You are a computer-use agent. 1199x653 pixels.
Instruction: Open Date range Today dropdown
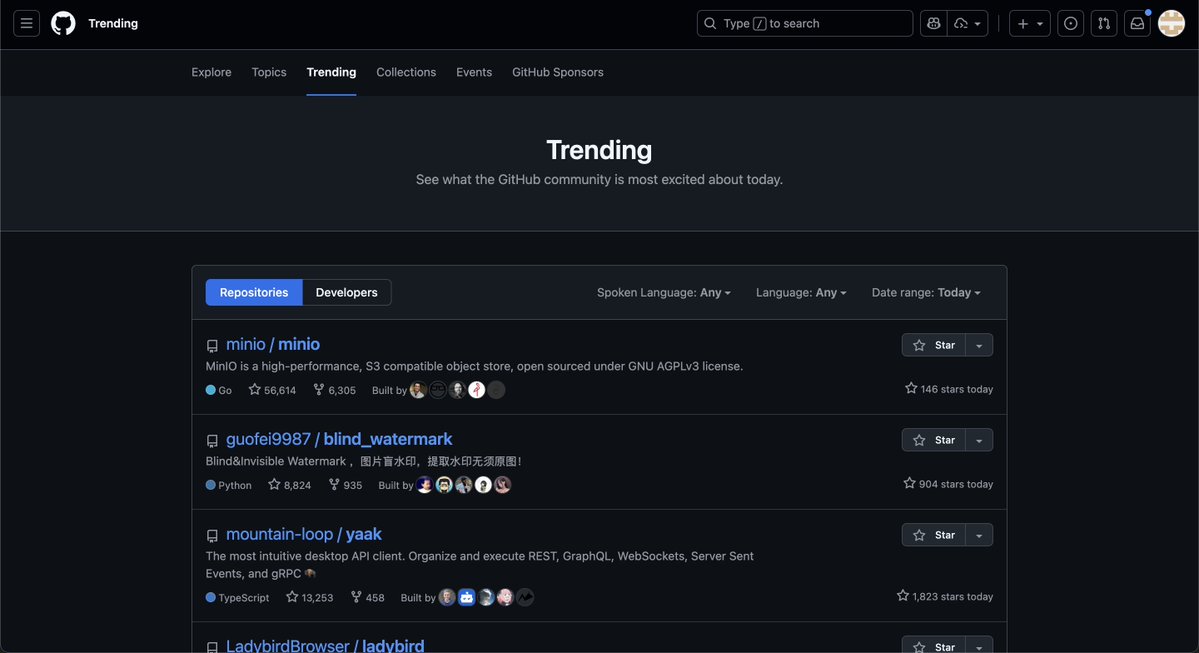(x=926, y=292)
